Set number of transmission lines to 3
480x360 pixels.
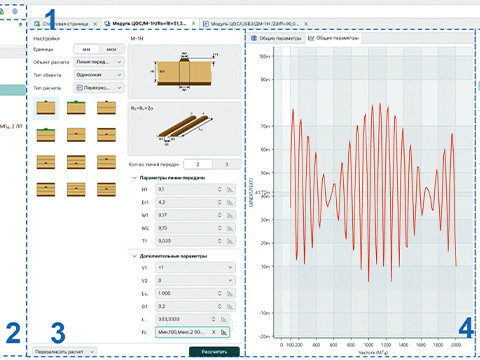227,164
